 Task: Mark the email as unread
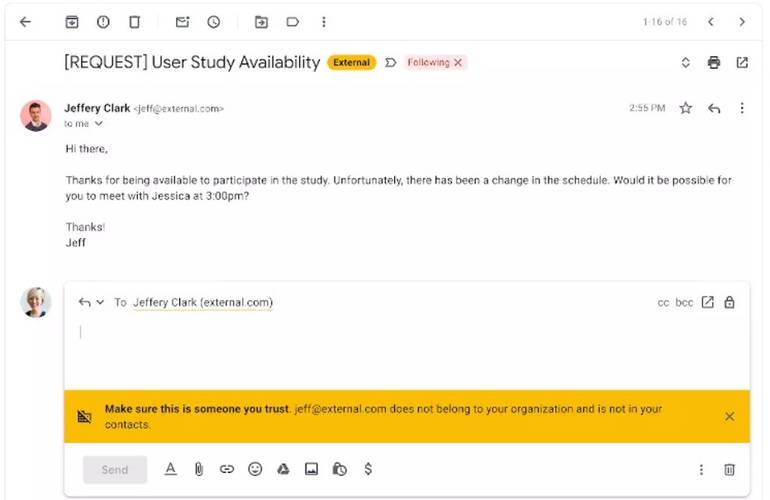182,22
